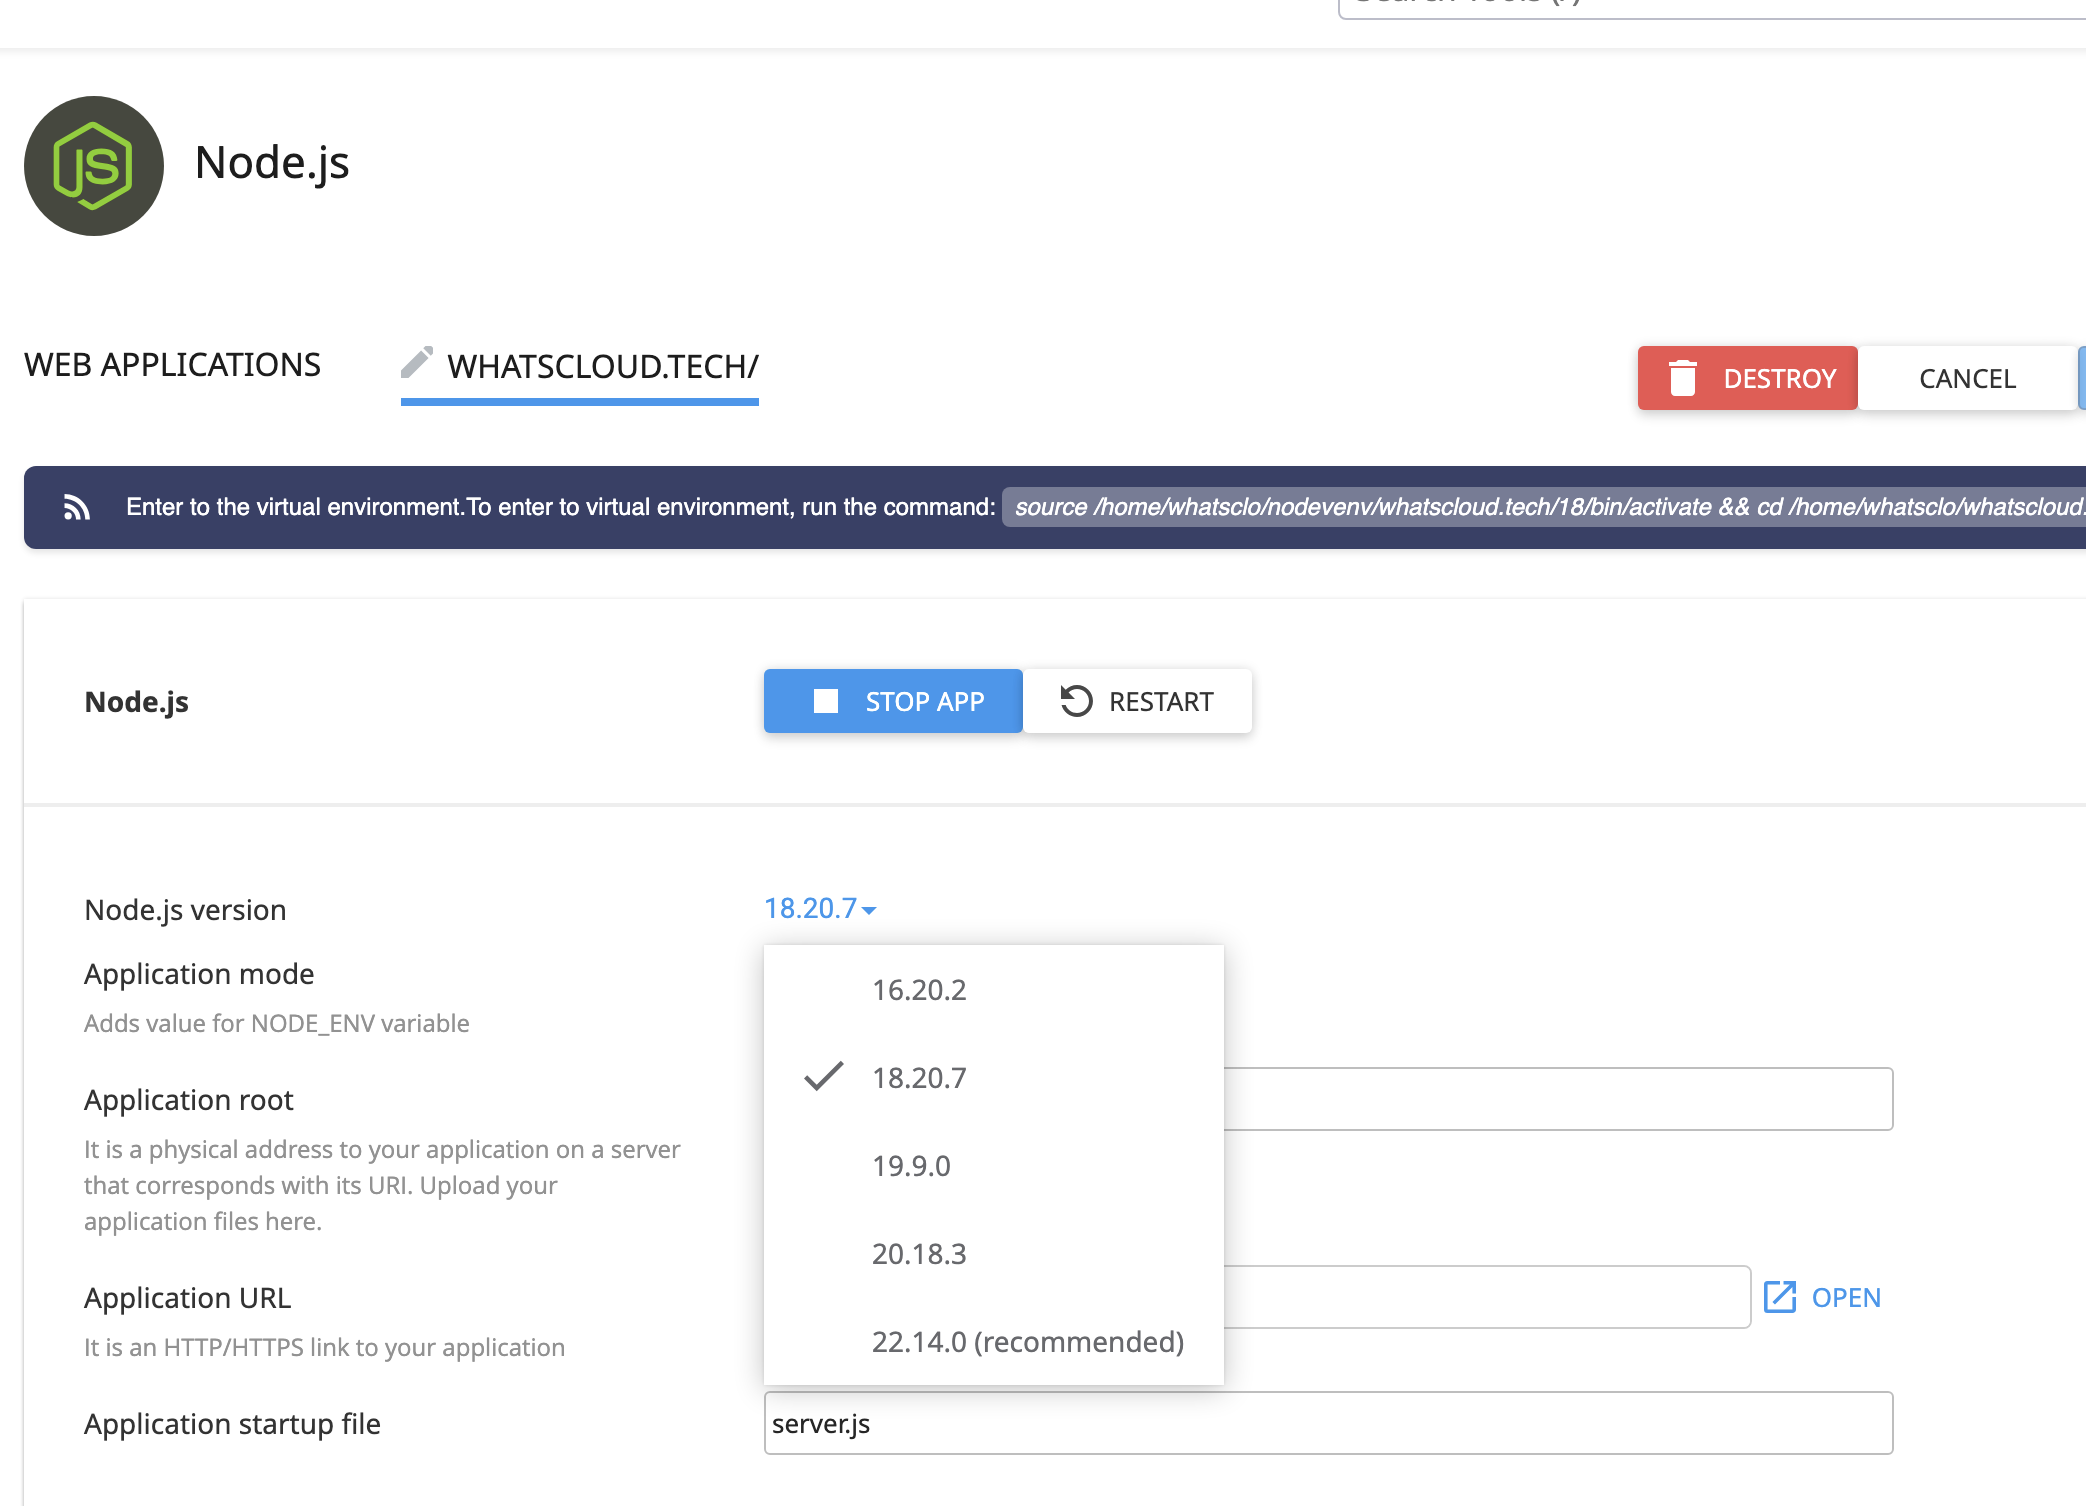
Task: Select version 19.9.0 option
Action: (x=911, y=1166)
